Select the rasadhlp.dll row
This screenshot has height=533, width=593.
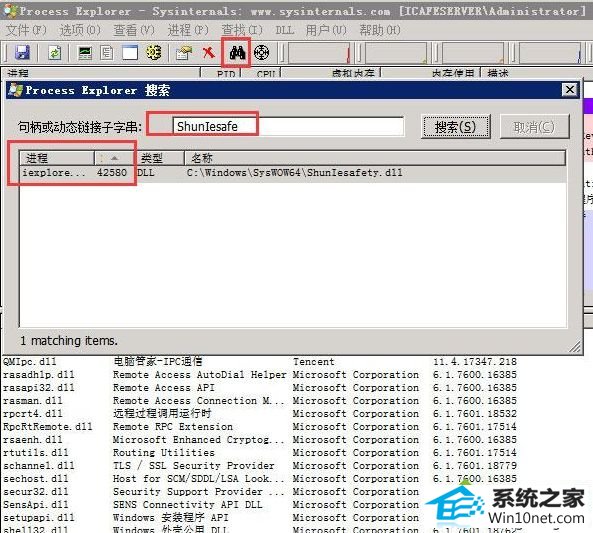point(259,374)
